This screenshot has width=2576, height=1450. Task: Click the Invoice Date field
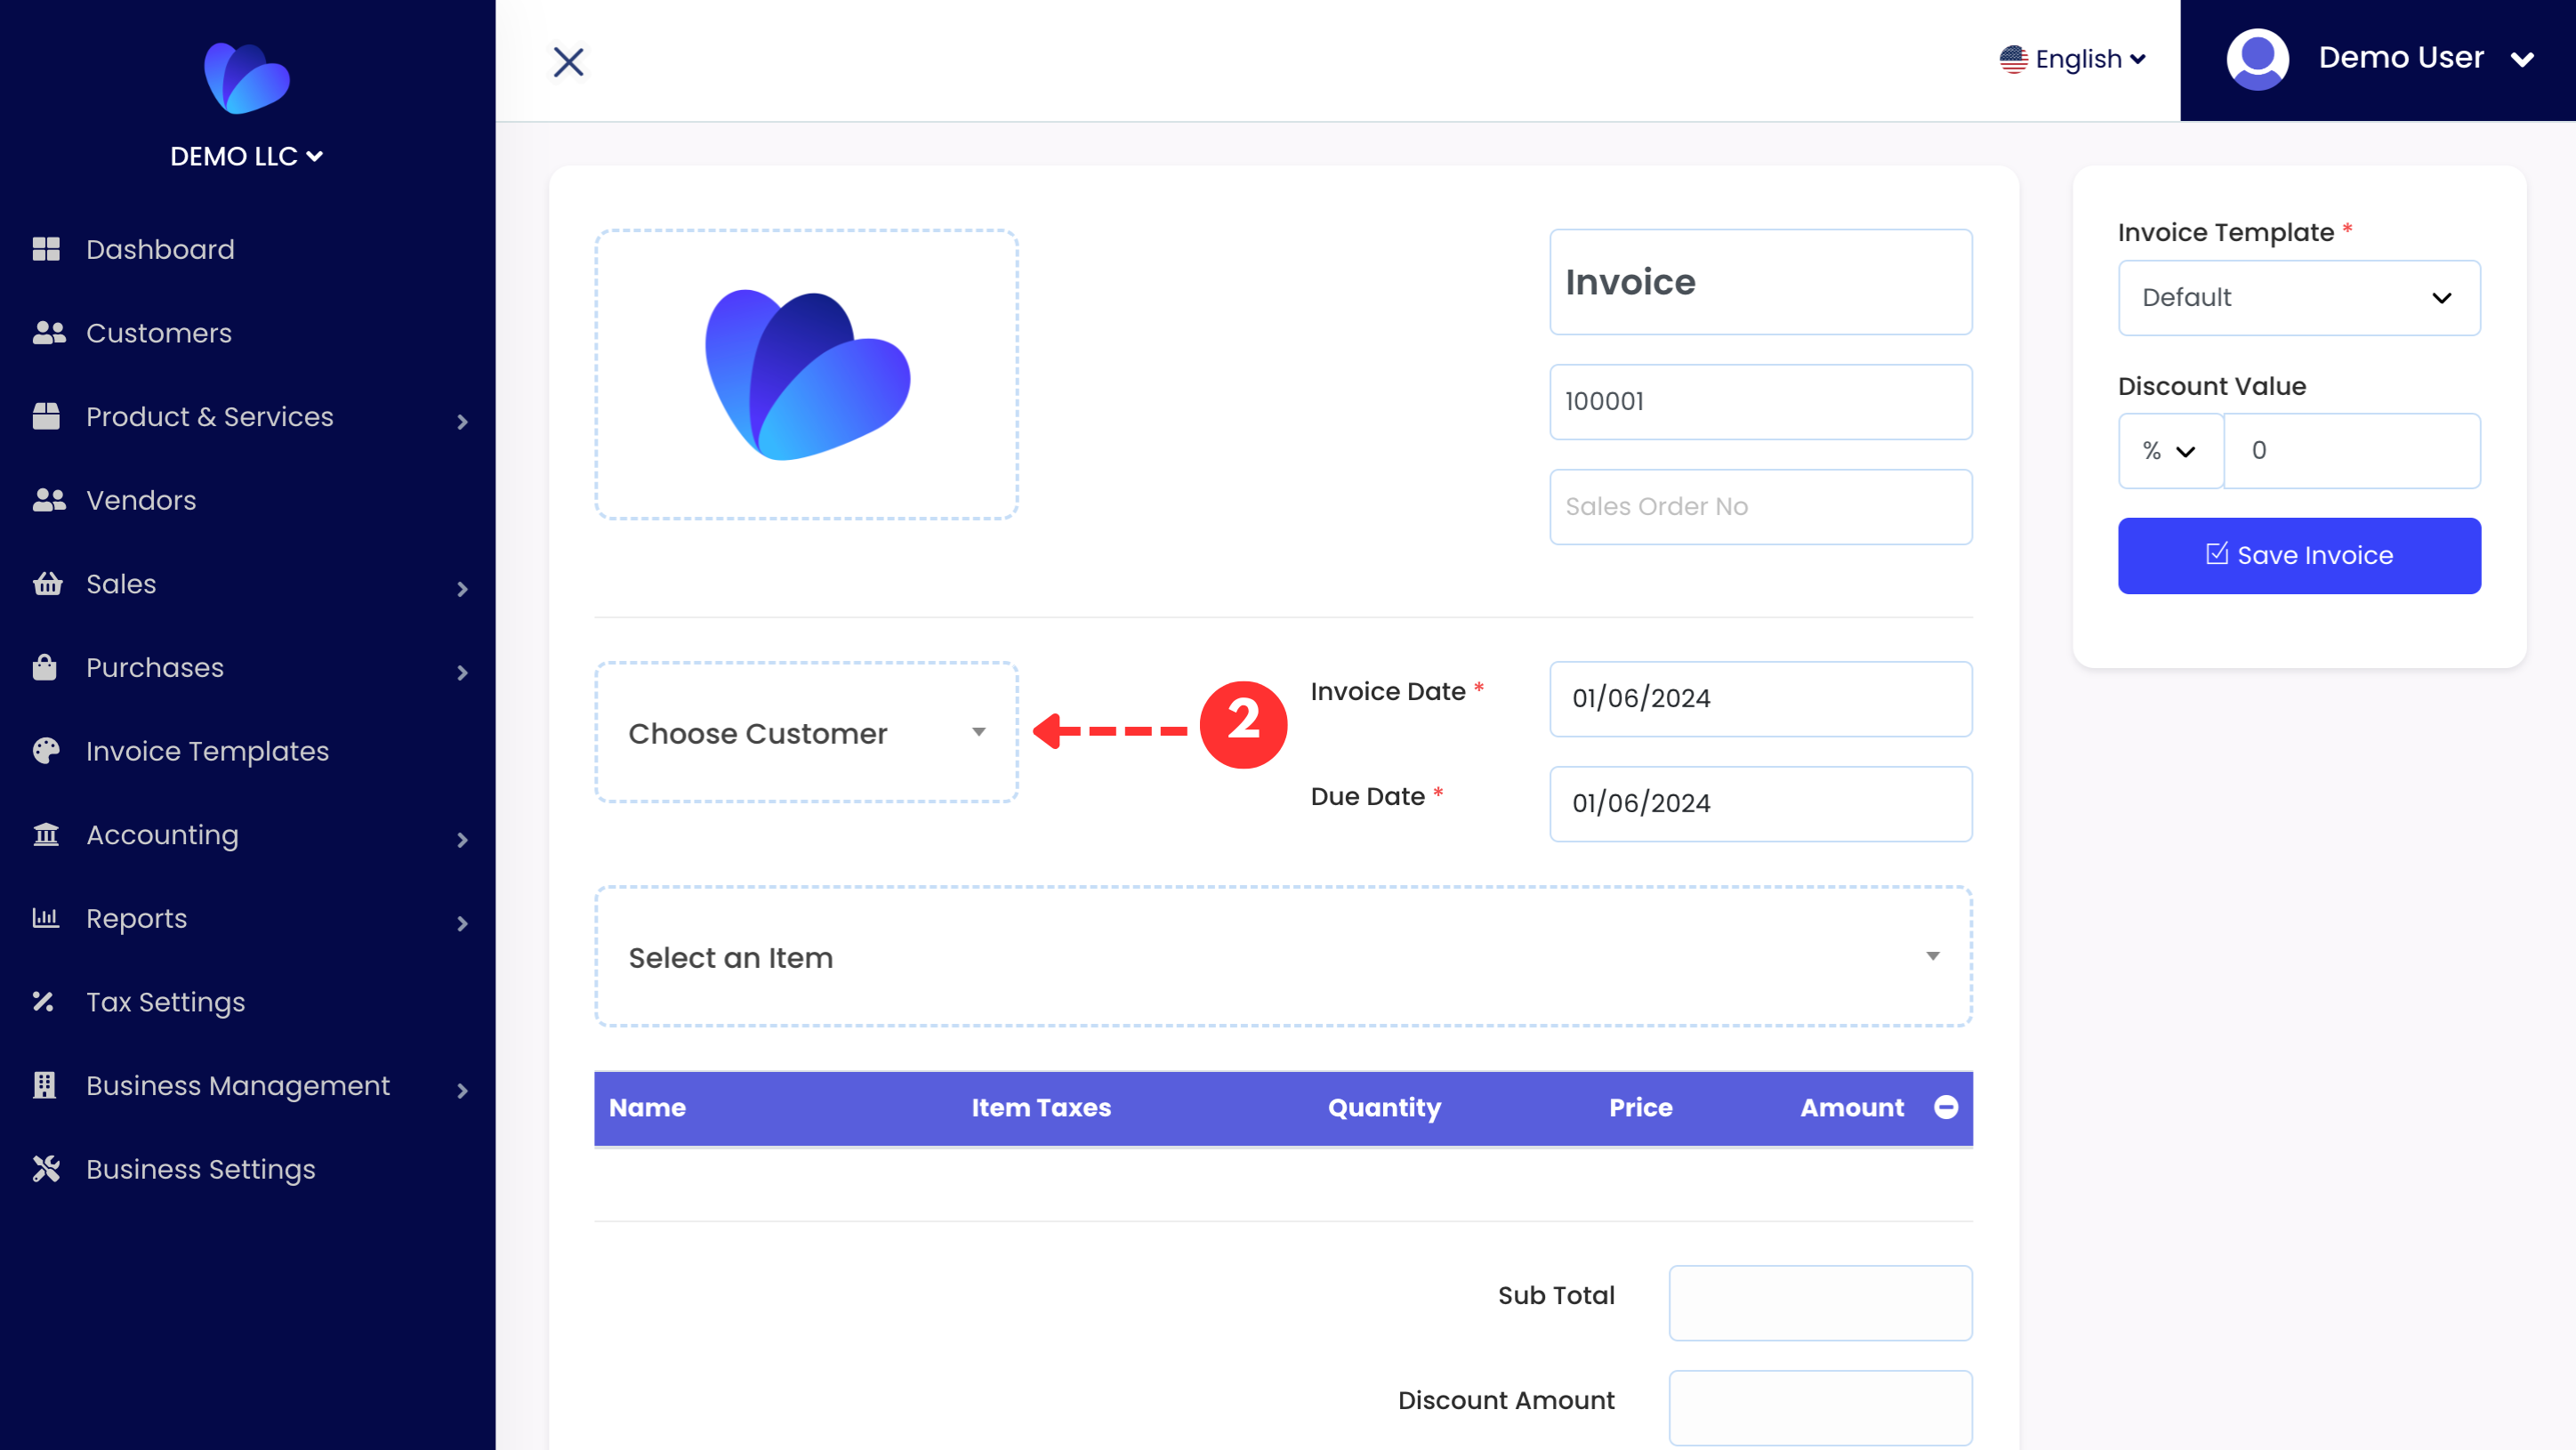pos(1760,699)
